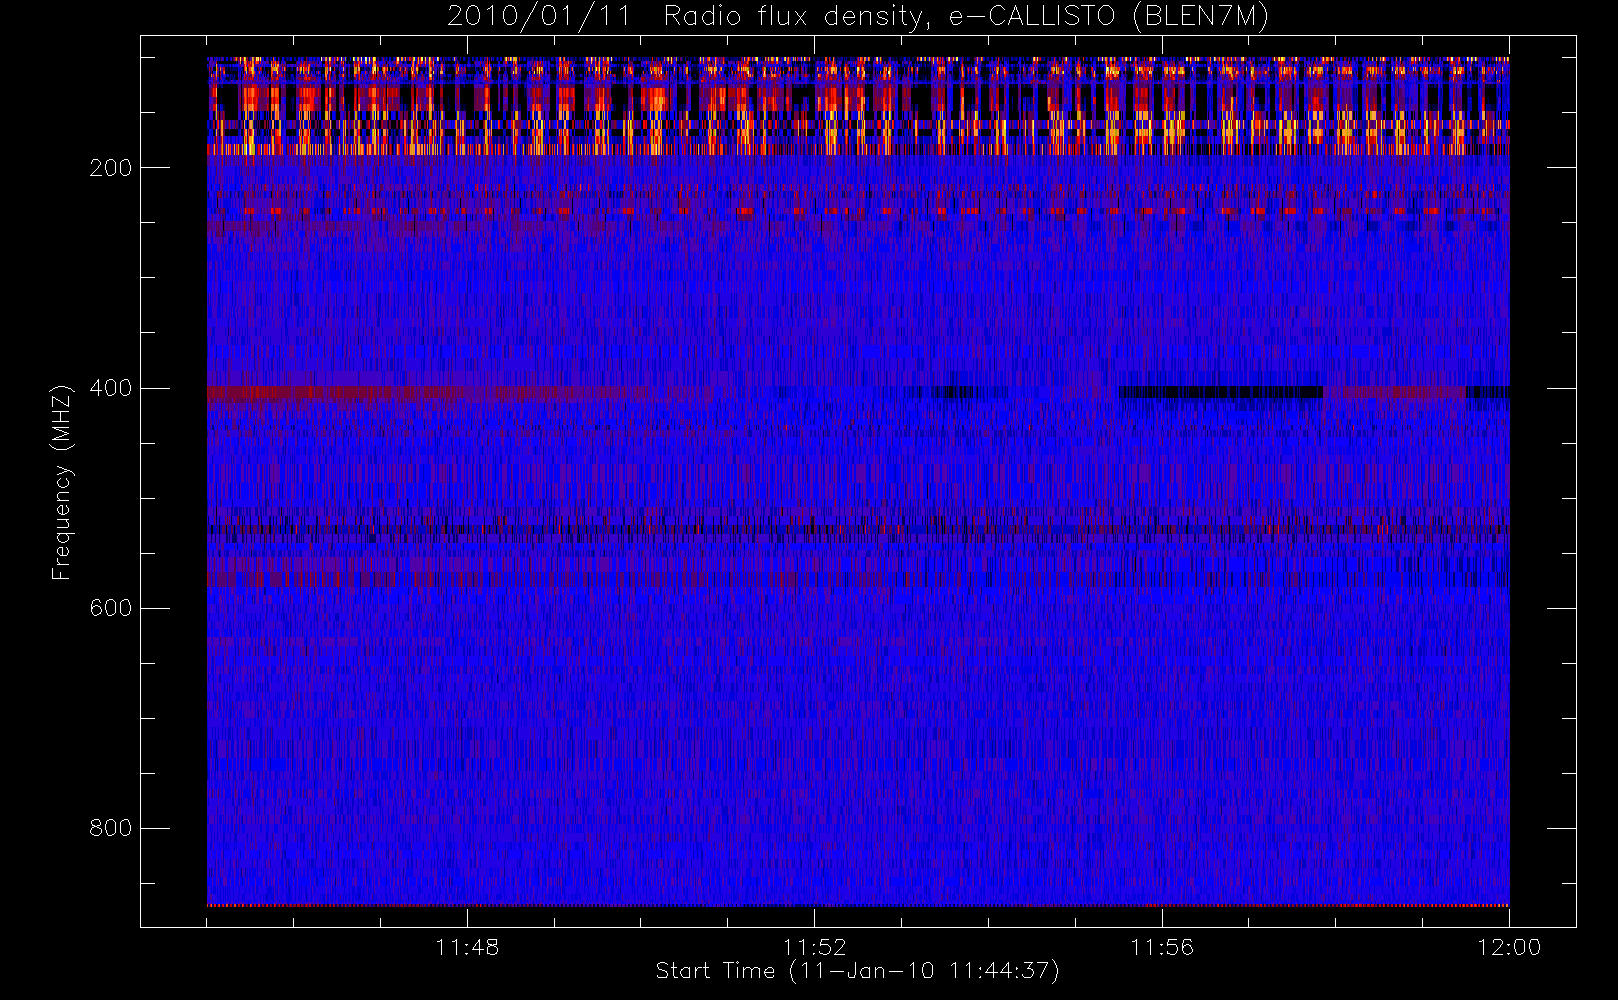The height and width of the screenshot is (1000, 1618).
Task: Click the 800 frequency tick label
Action: pyautogui.click(x=111, y=828)
